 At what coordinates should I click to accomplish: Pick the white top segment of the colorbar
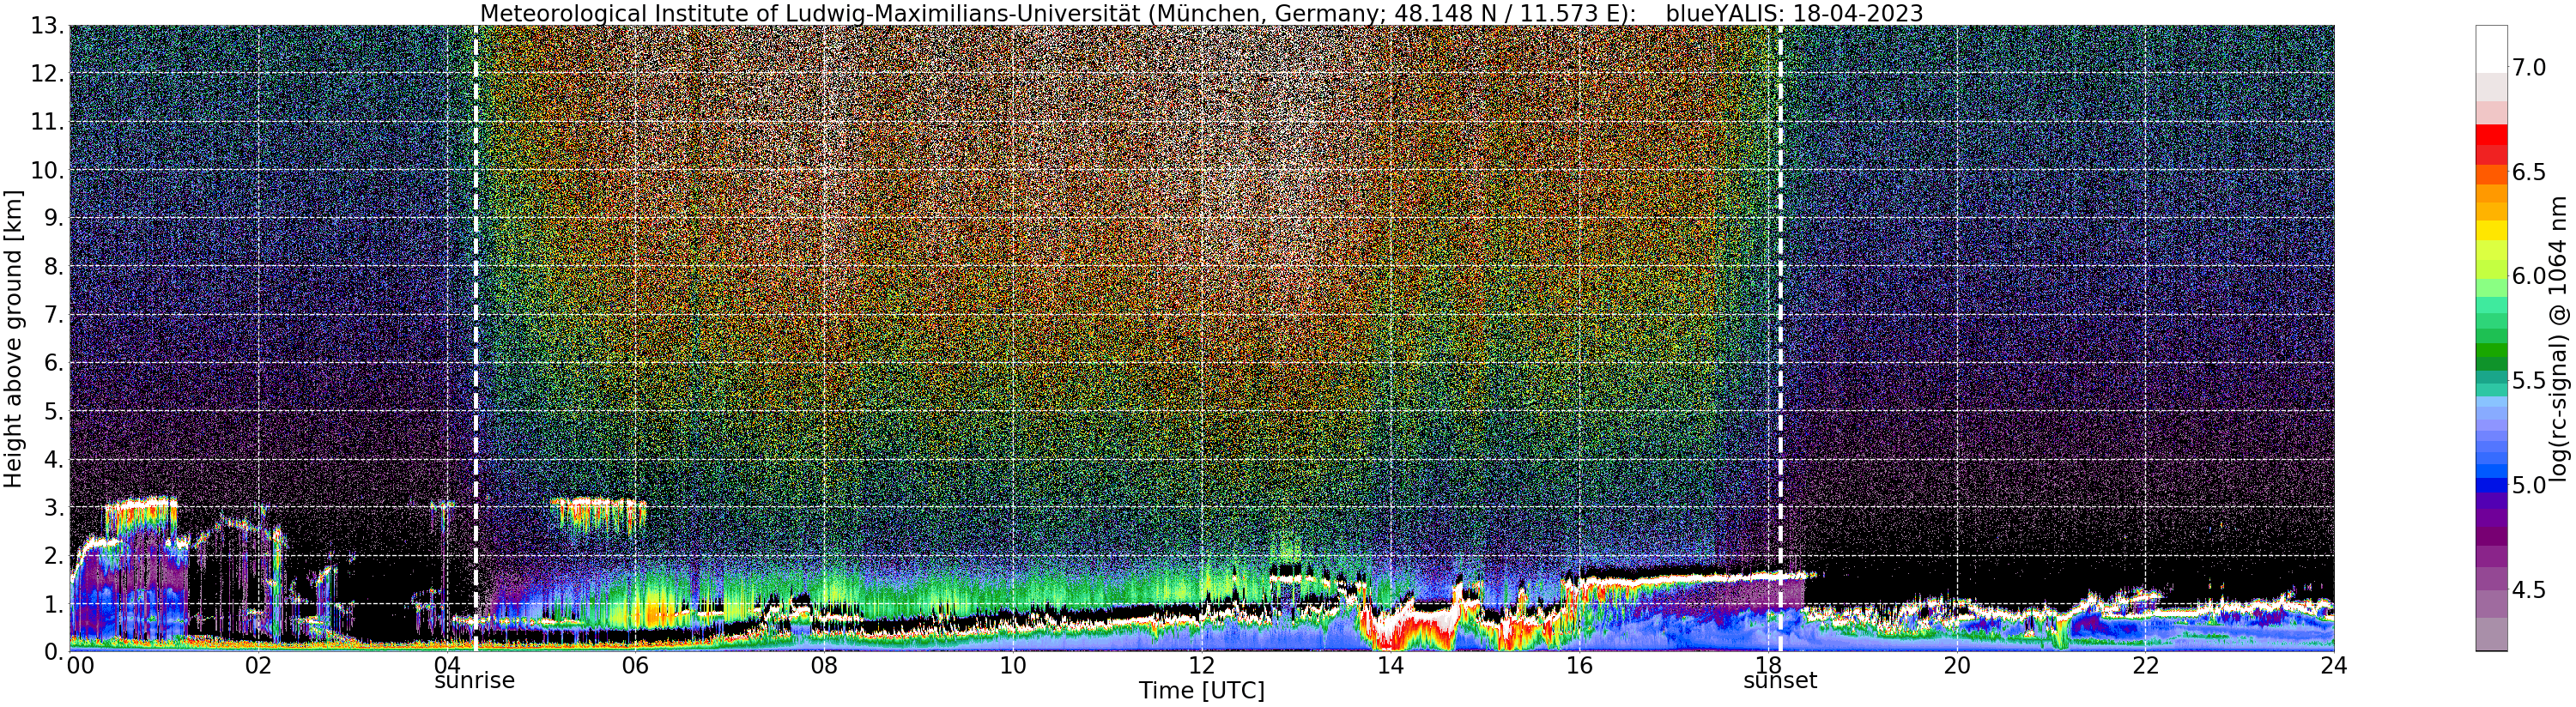[x=2491, y=49]
